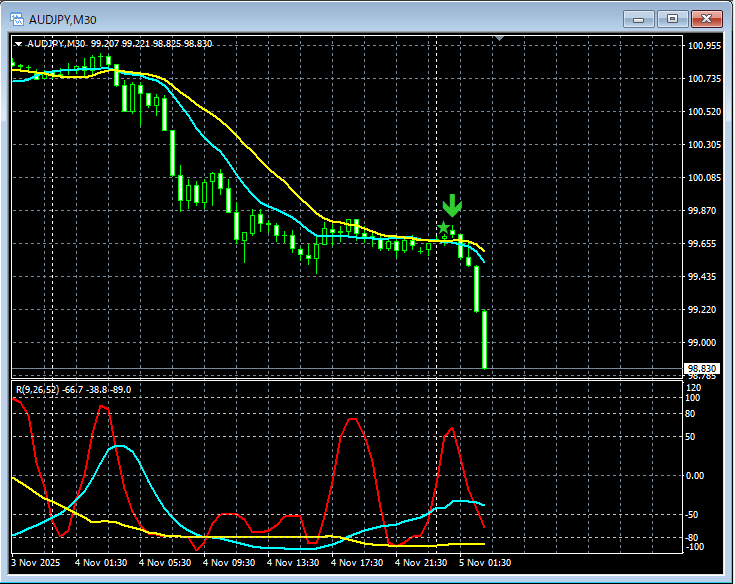Click the current price label 98.830

(x=702, y=368)
